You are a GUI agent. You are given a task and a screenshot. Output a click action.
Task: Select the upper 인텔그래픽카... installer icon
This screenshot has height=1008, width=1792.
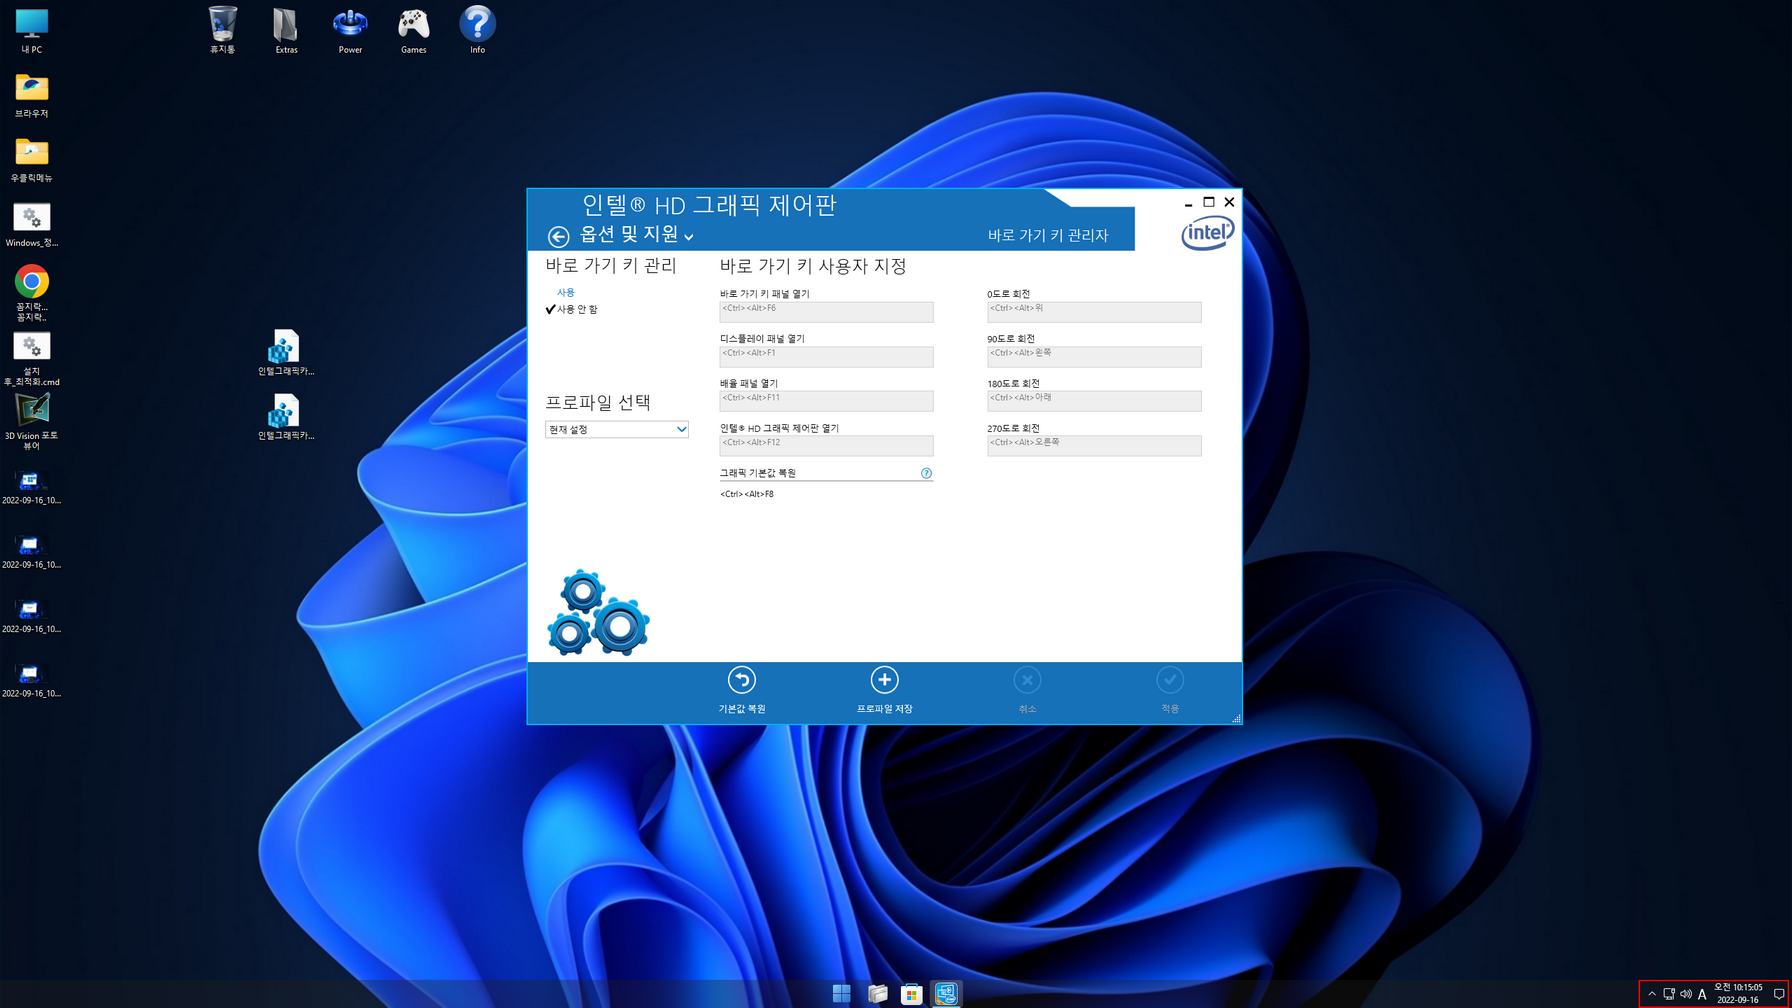pos(286,352)
